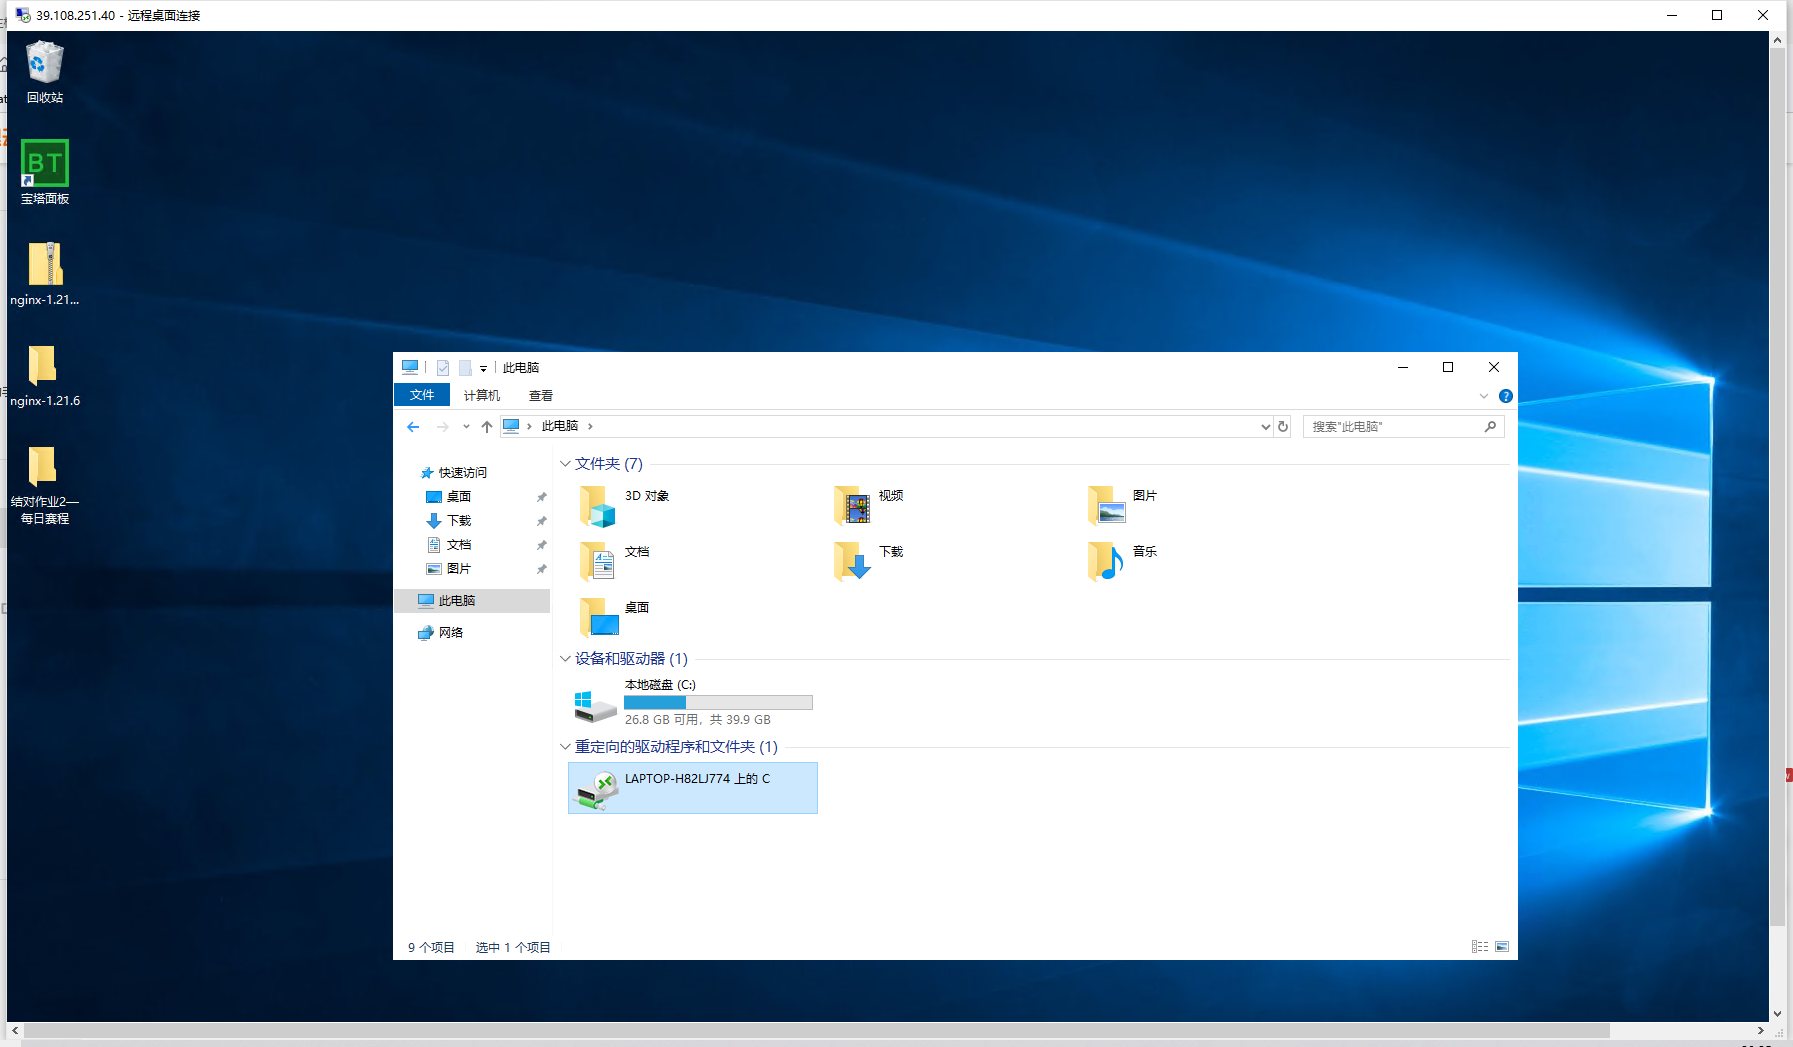1793x1047 pixels.
Task: Select the 宝塔面板 BT shortcut on the desktop
Action: [45, 172]
